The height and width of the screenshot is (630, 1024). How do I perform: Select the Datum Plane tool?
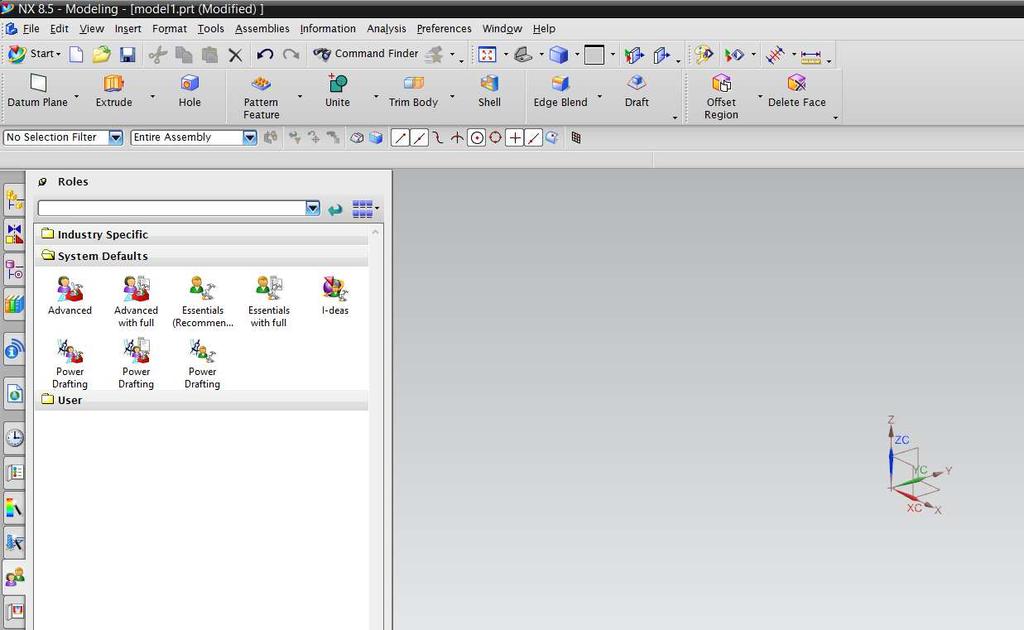(37, 90)
